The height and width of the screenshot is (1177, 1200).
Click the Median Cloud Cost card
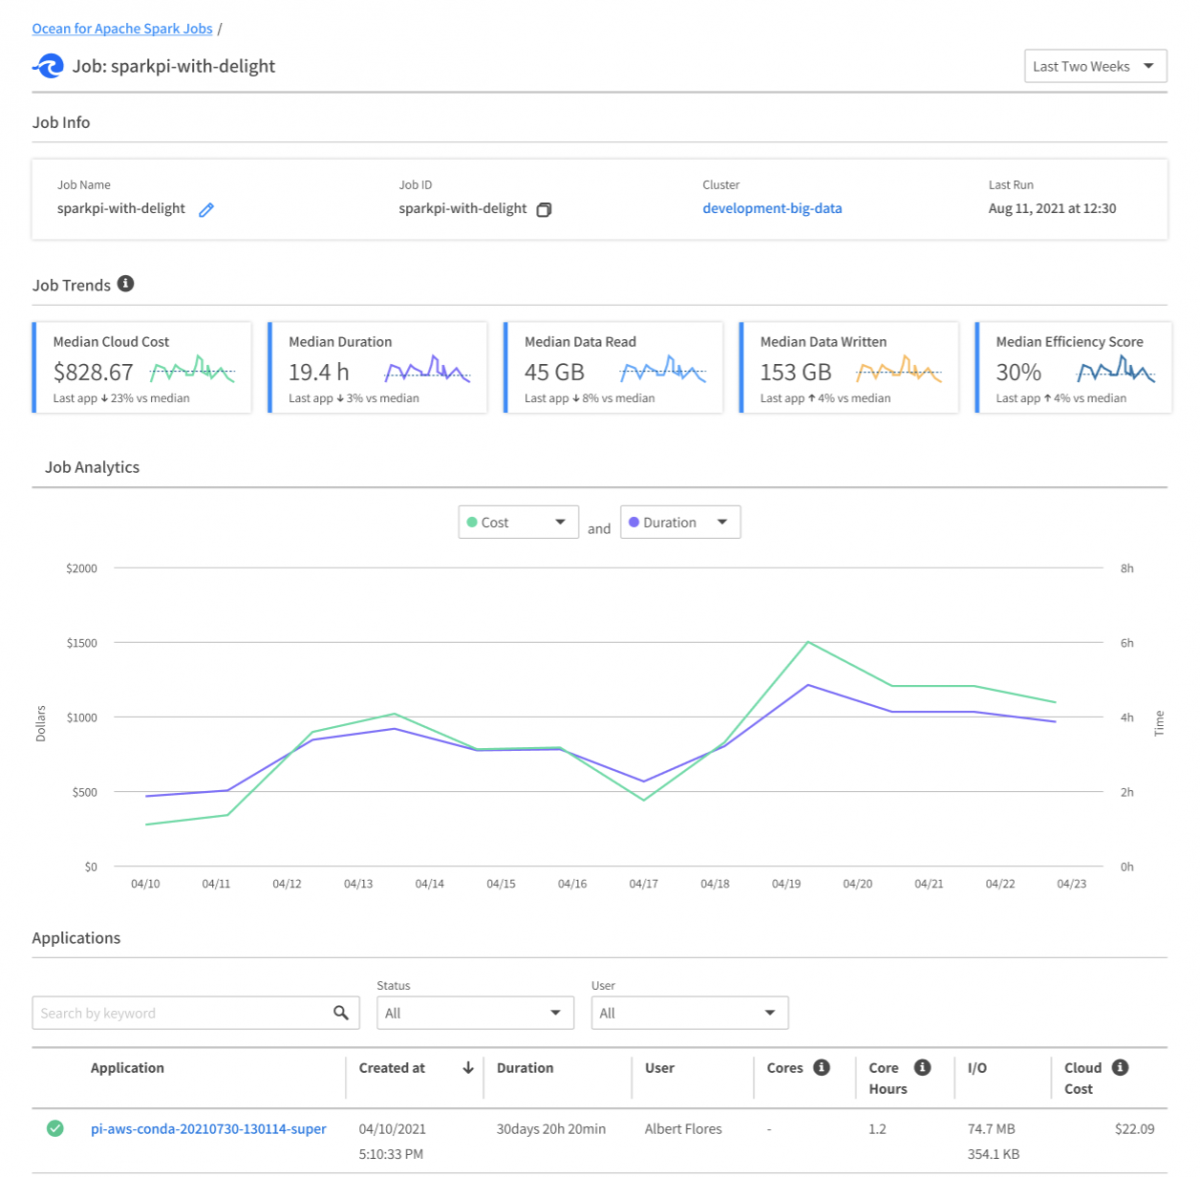142,367
